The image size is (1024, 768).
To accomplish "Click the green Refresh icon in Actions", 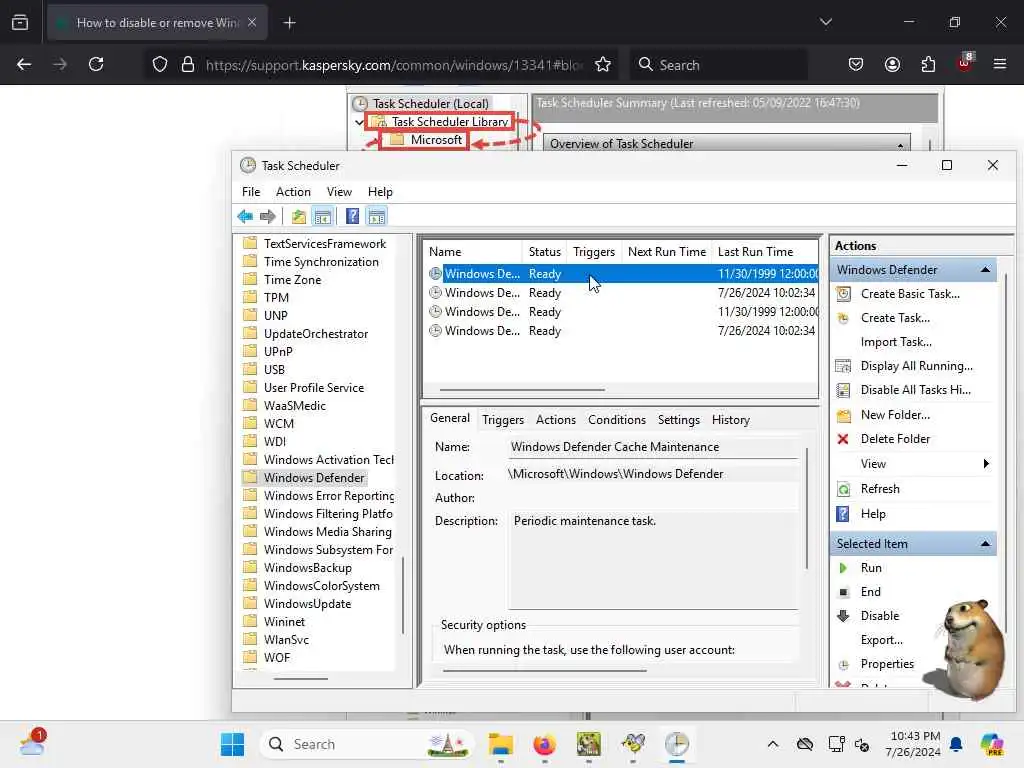I will [844, 489].
